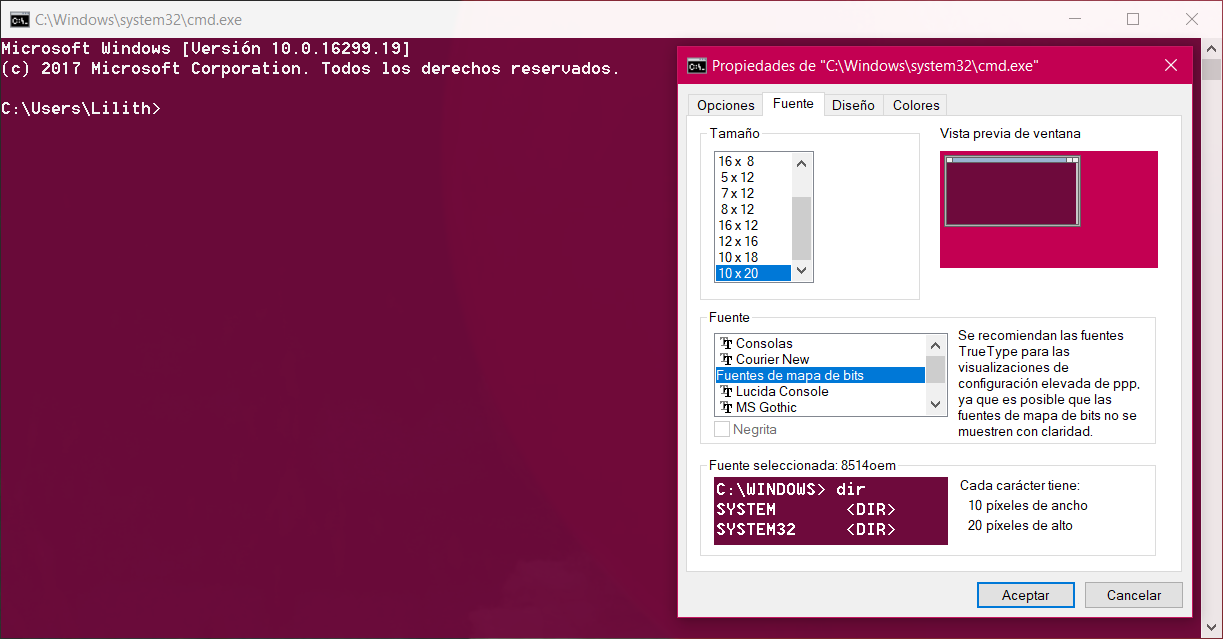Click the Vista previa window thumbnail
The height and width of the screenshot is (639, 1223).
1011,190
